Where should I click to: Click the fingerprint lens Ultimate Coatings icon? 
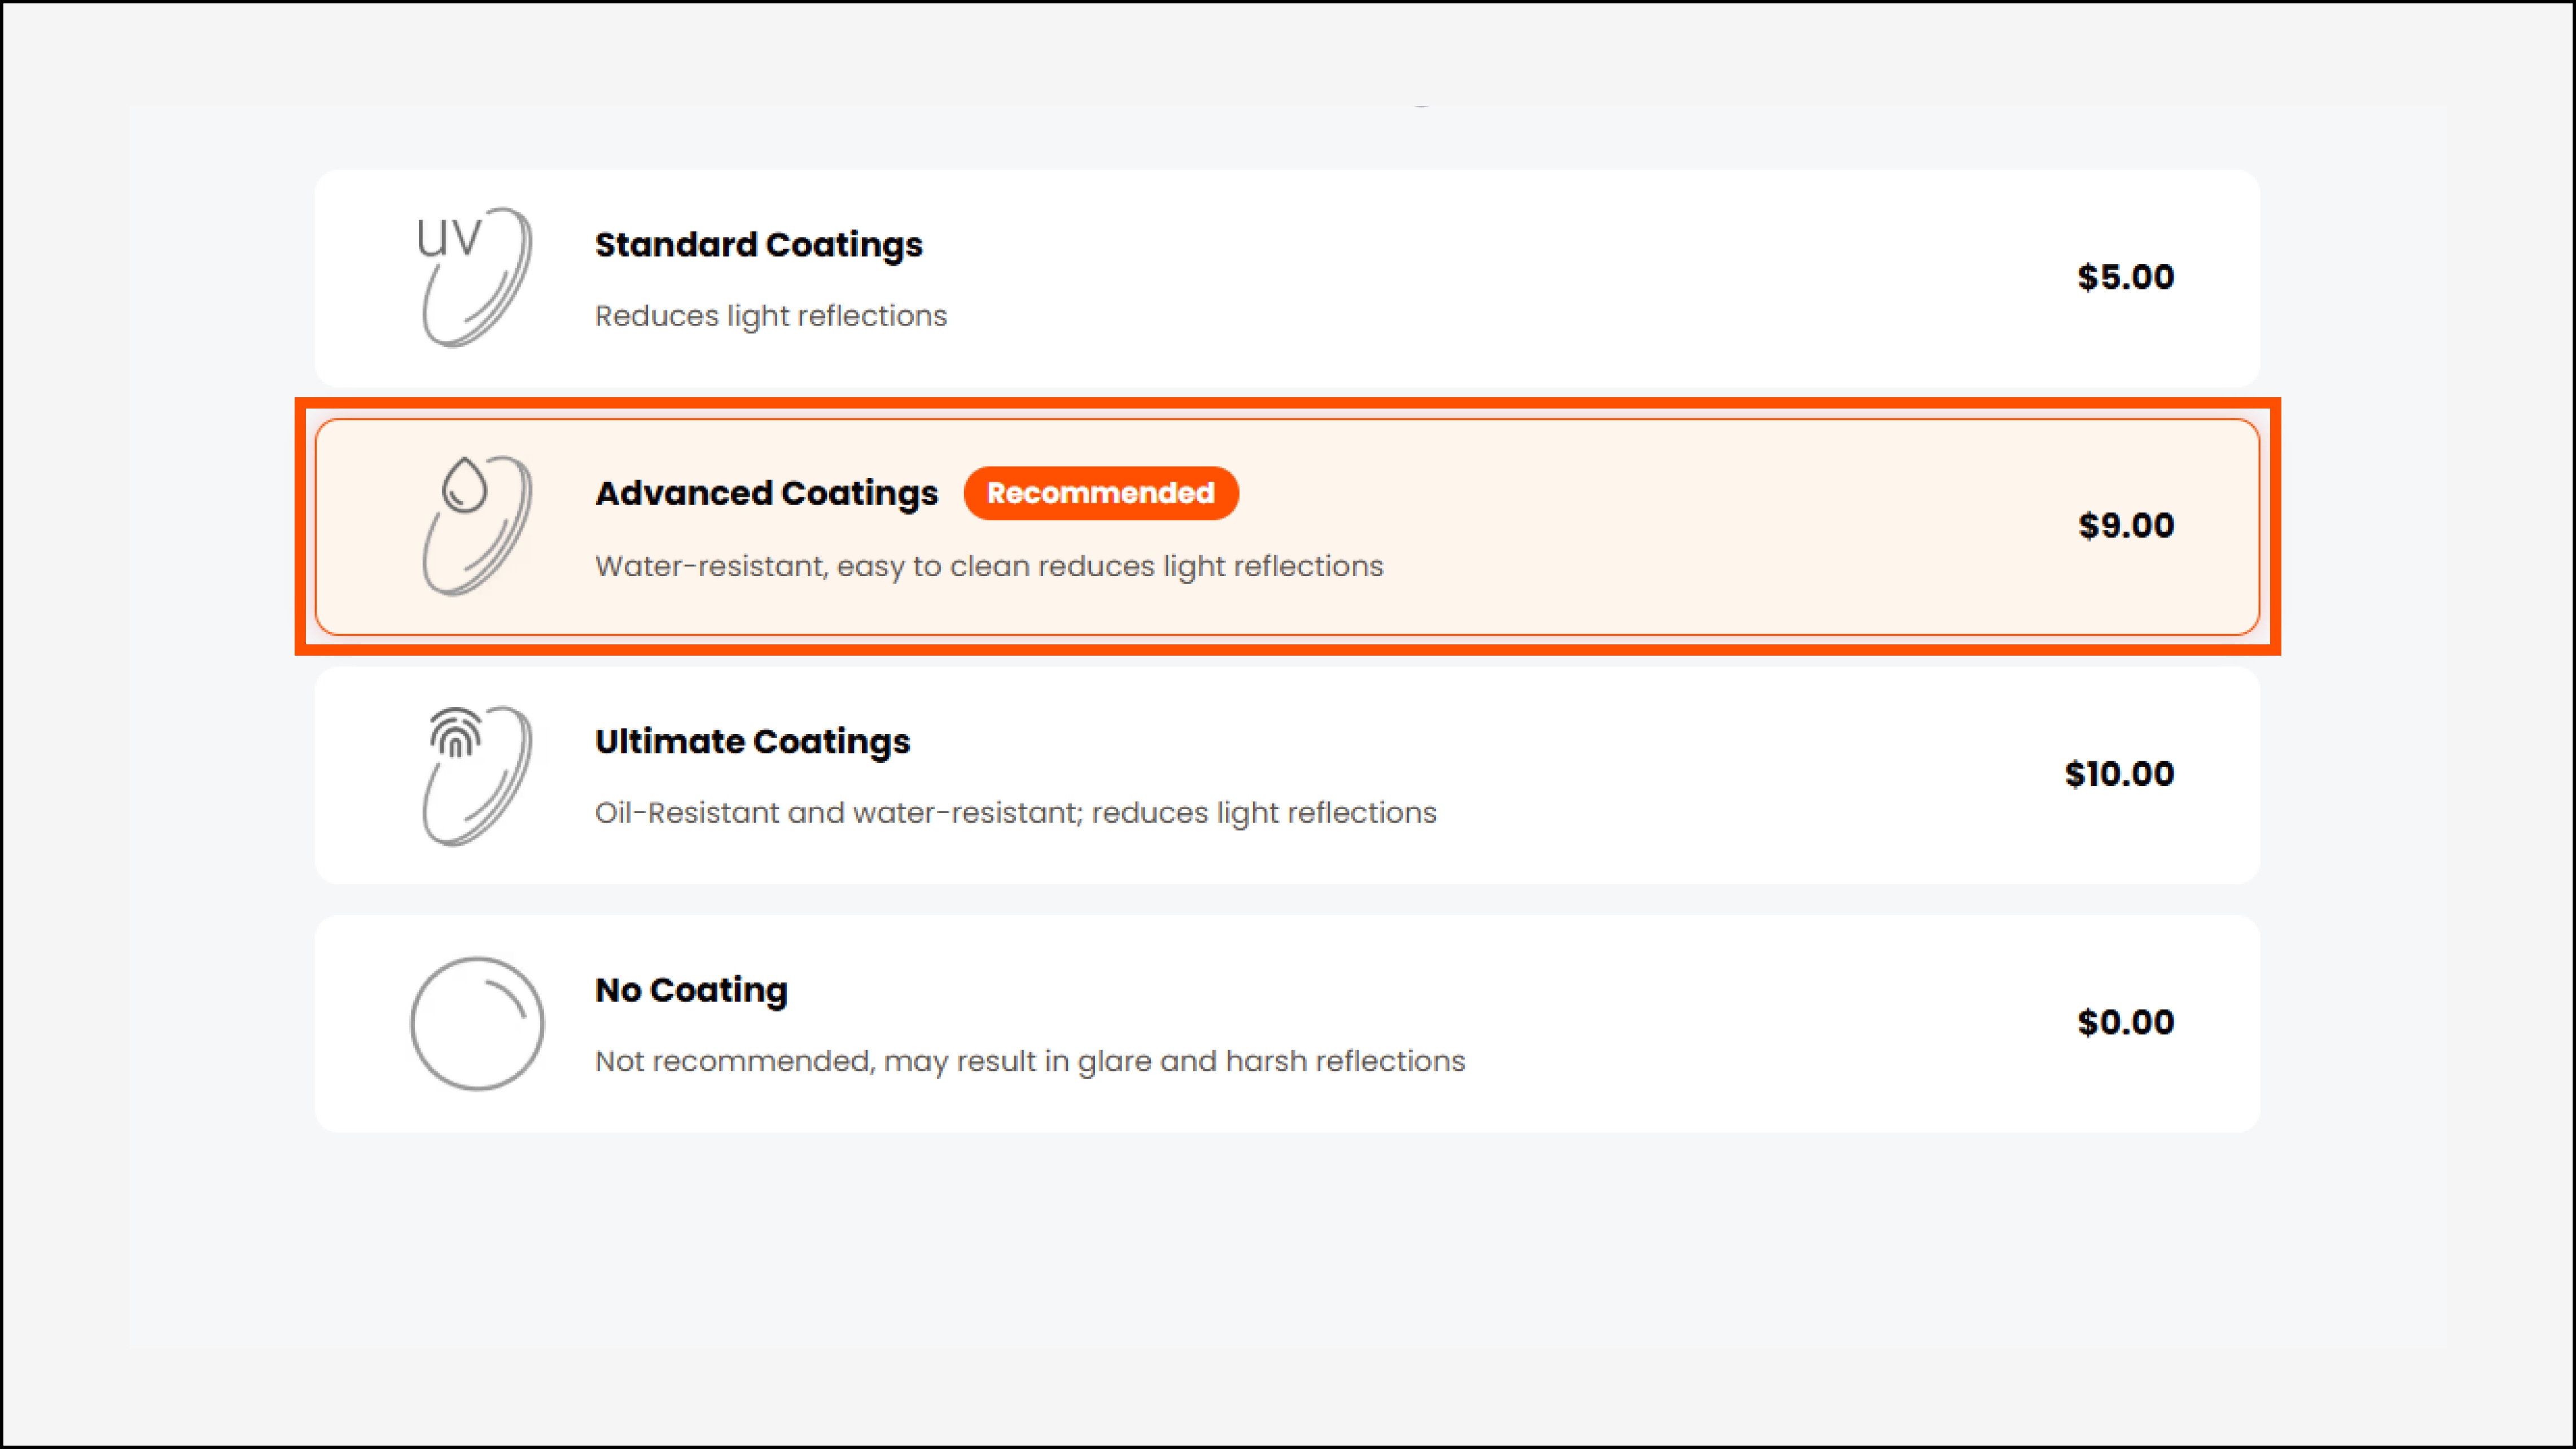point(475,774)
